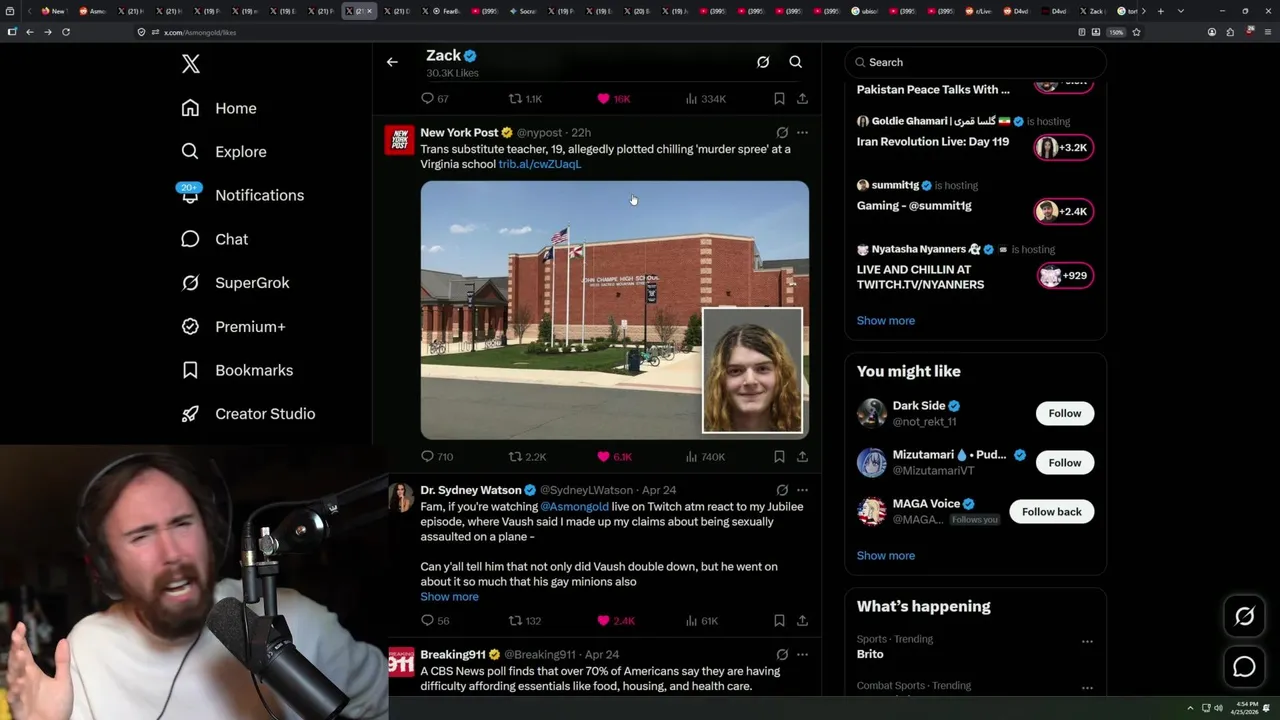Bookmark Dr. Sydney Watson's post
Screen dimensions: 1280x720
coord(779,621)
